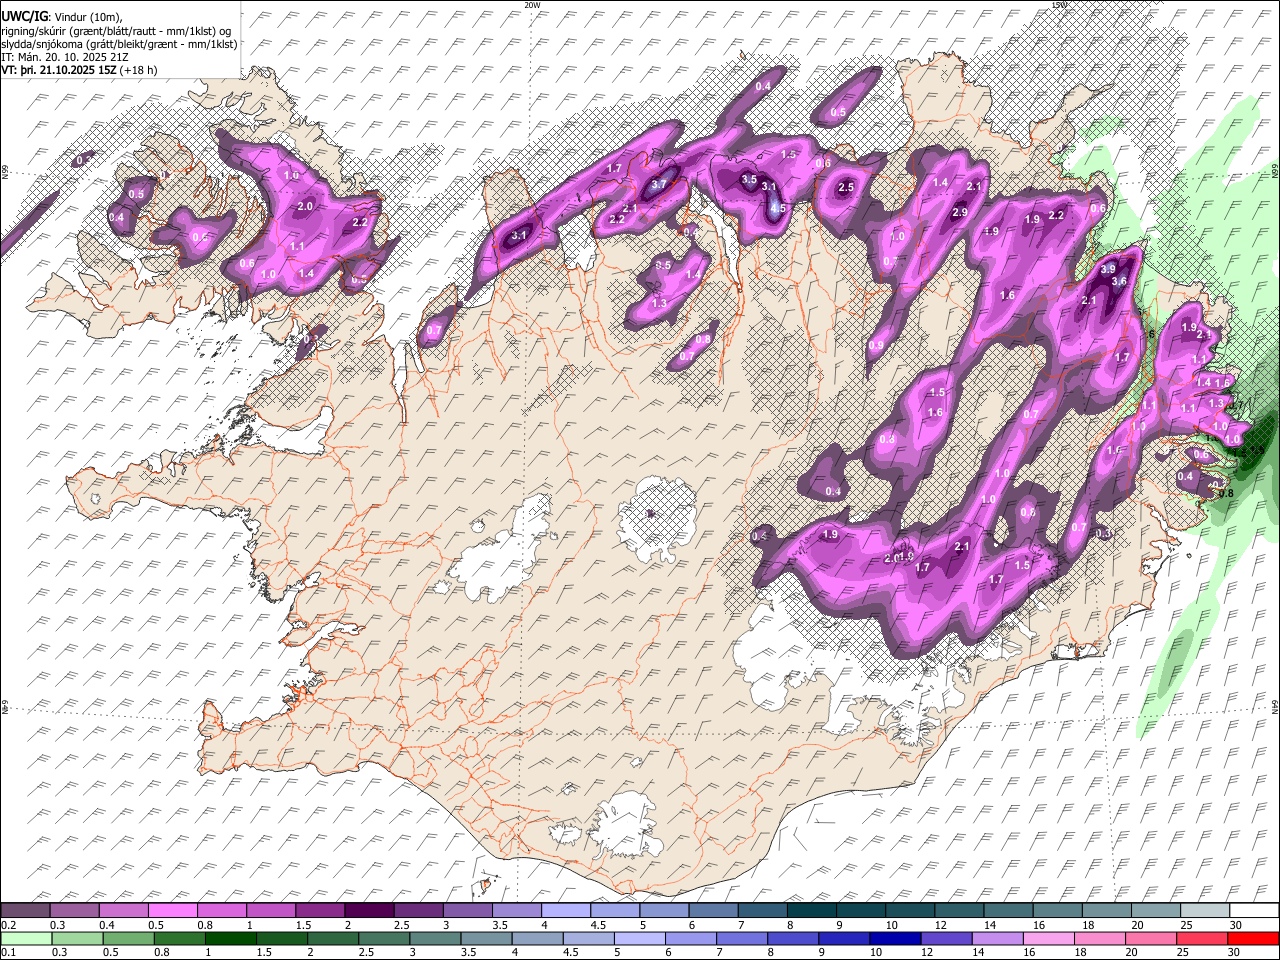Click the initial time 'IT: Mán. 20. 10. 2025 21Z'

coord(65,57)
